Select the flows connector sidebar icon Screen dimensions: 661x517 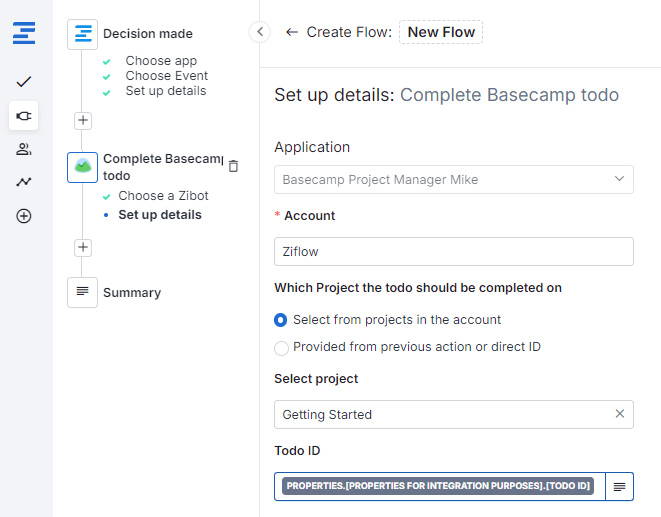[x=24, y=115]
